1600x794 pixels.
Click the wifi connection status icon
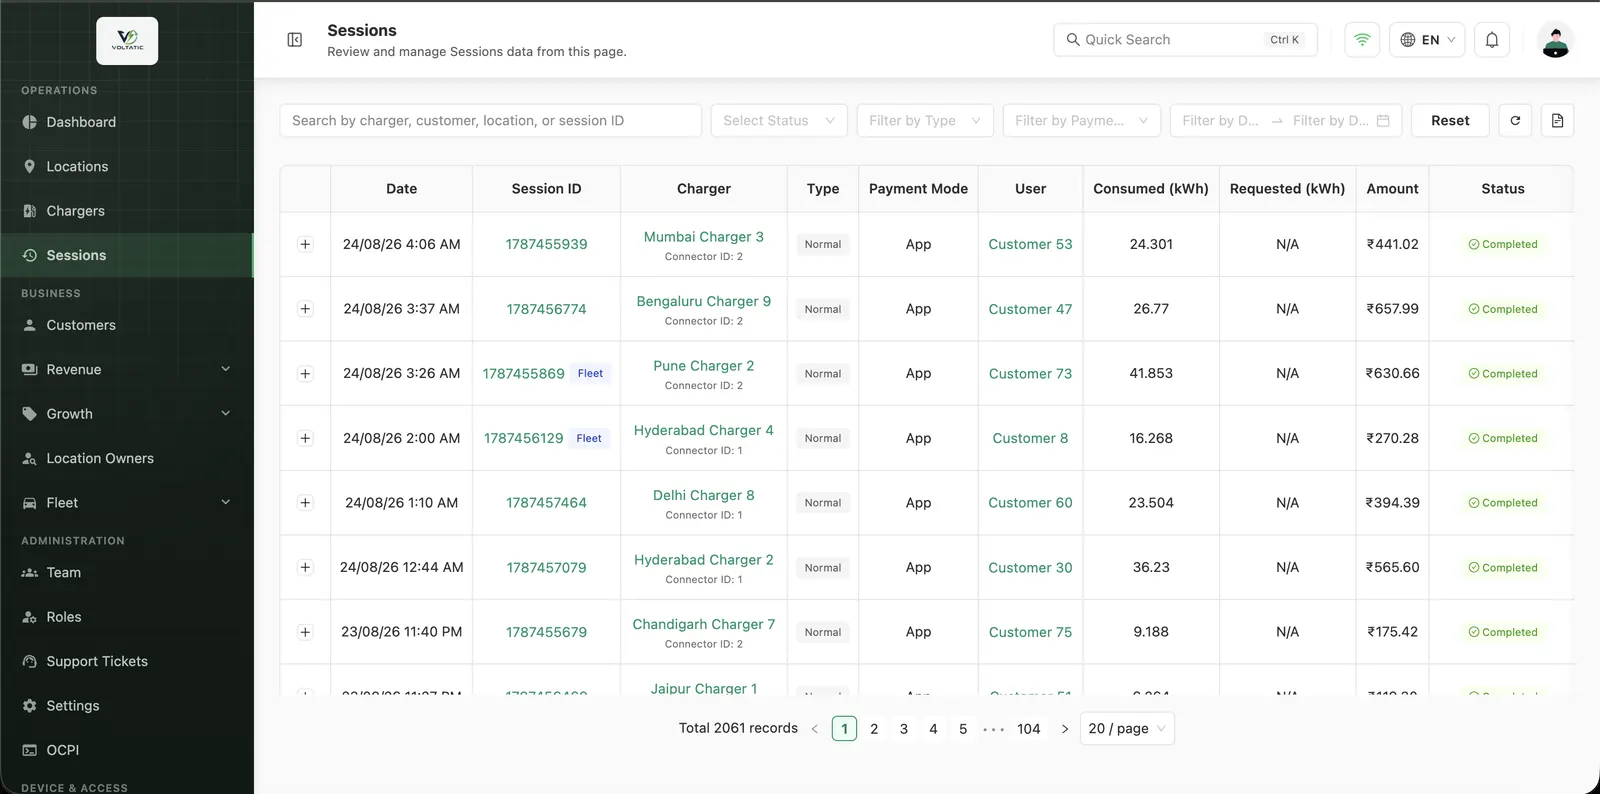[x=1362, y=40]
